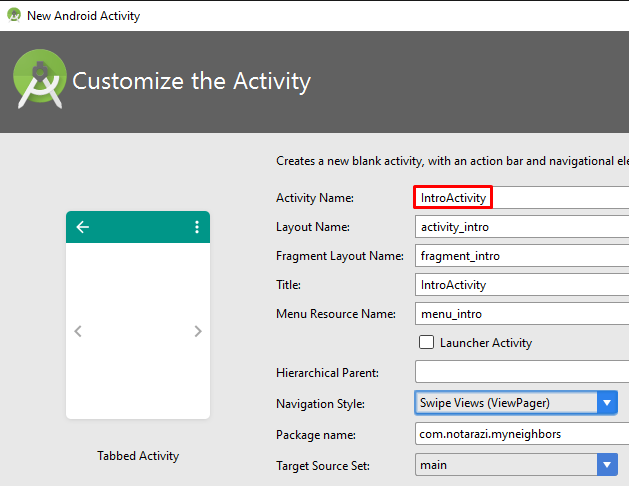The width and height of the screenshot is (629, 486).
Task: Click the 'Layout Name:' label
Action: point(313,227)
